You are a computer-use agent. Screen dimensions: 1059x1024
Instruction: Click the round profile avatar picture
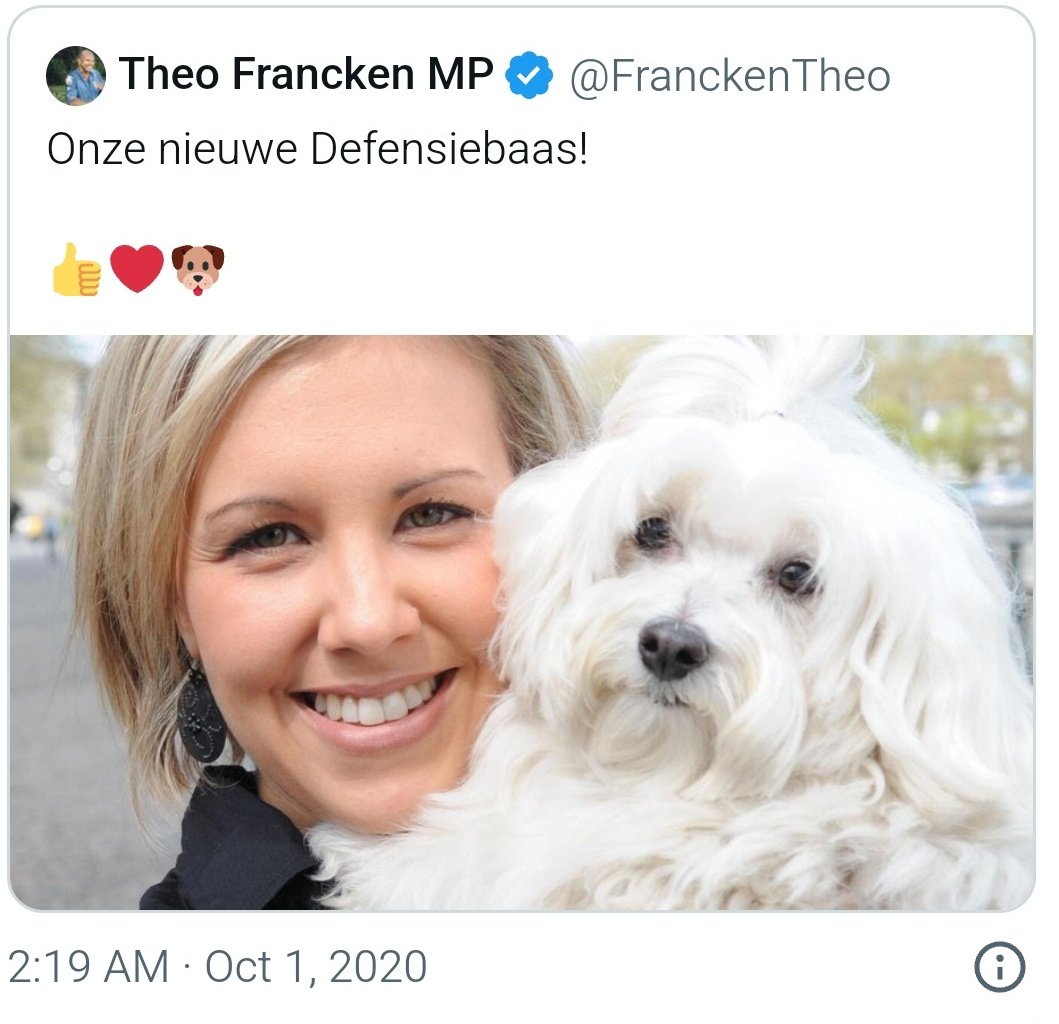pyautogui.click(x=76, y=76)
